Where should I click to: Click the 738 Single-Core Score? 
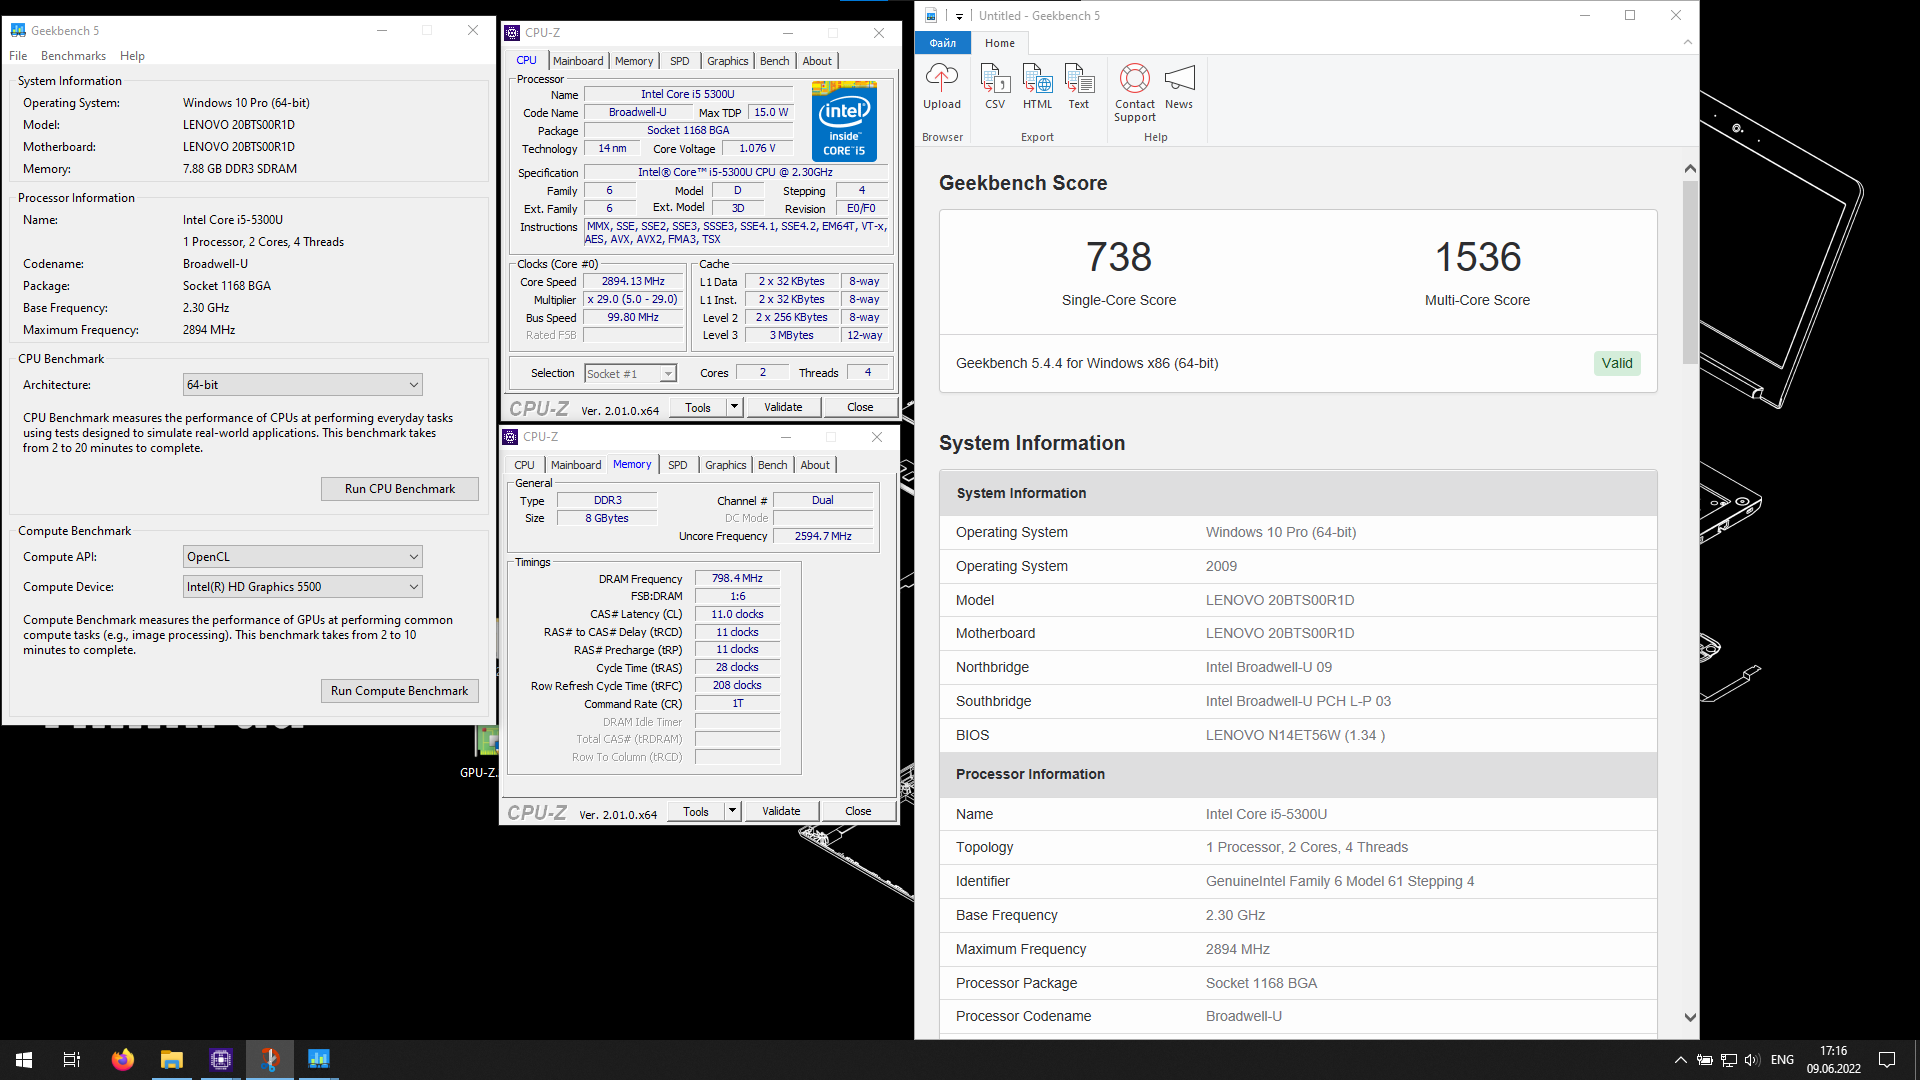(1119, 258)
